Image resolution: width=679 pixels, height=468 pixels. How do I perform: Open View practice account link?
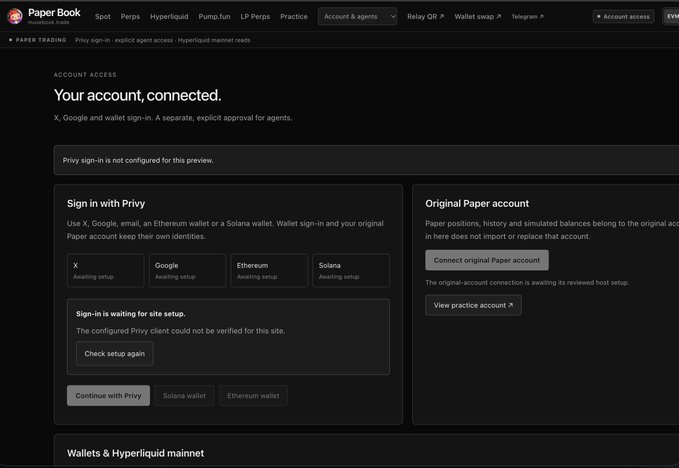[473, 305]
